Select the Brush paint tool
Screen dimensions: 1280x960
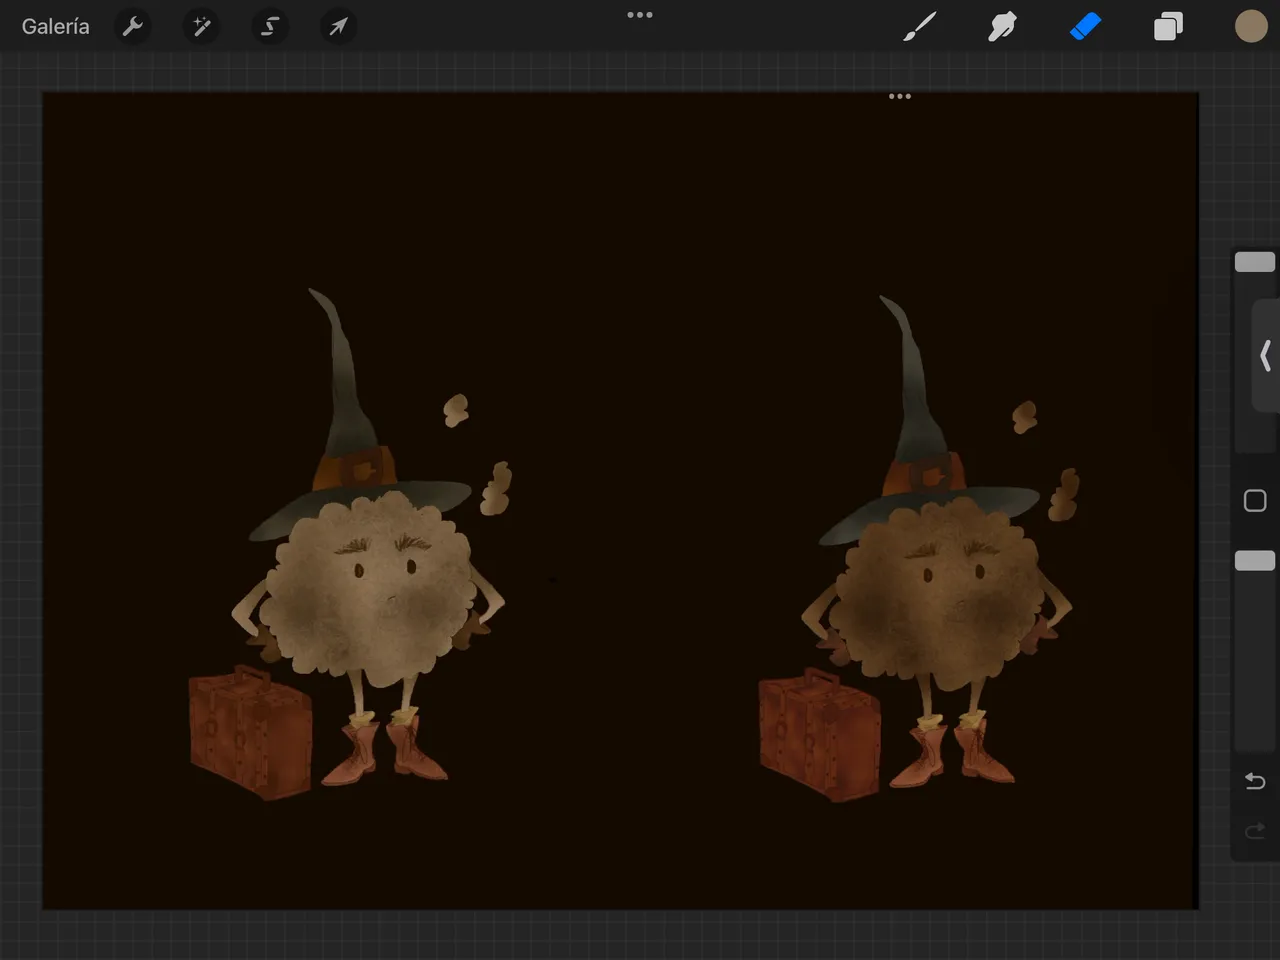[x=919, y=27]
